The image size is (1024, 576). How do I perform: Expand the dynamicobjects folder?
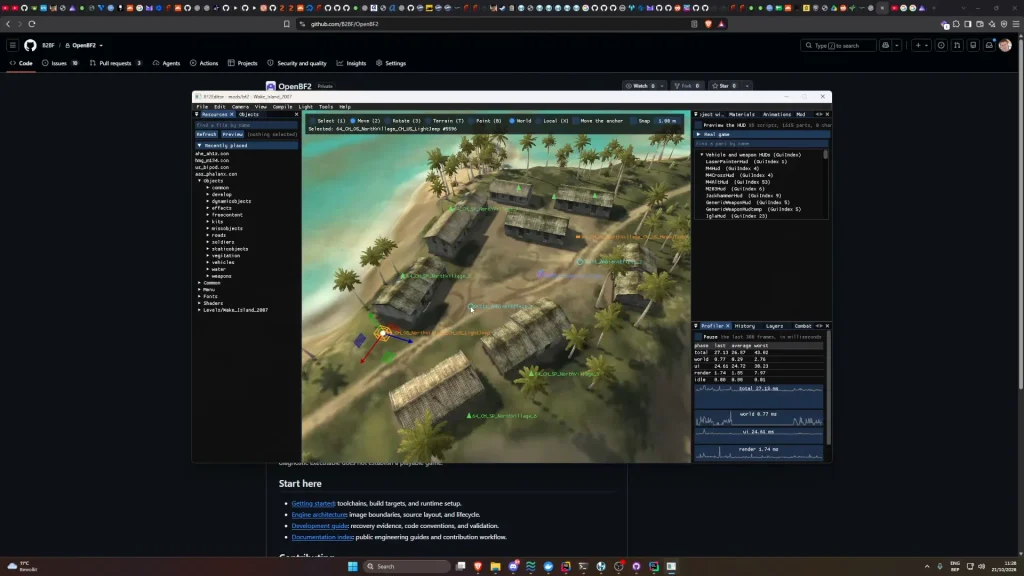click(x=208, y=201)
